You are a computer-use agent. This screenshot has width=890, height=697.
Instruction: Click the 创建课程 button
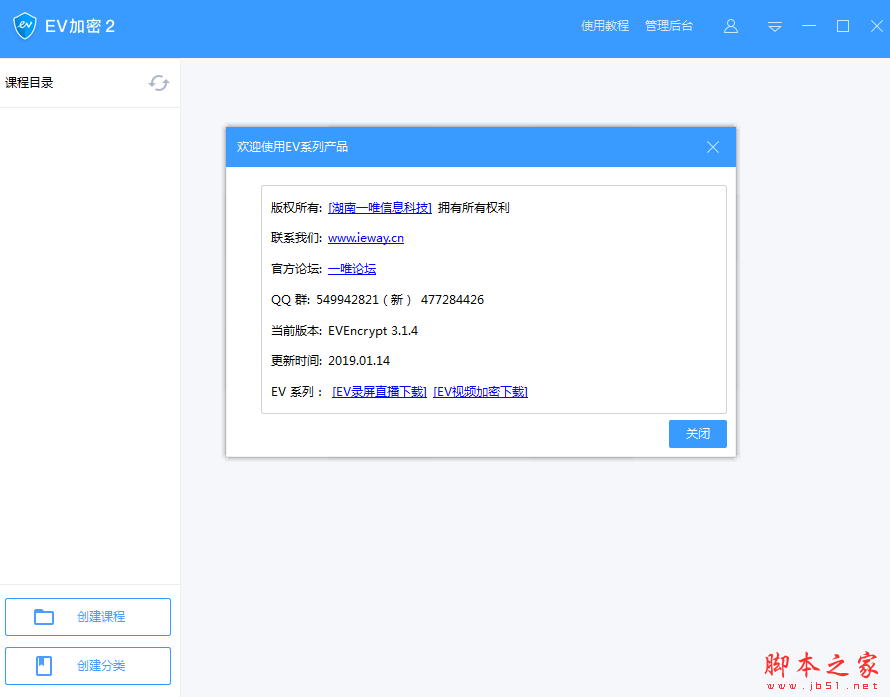coord(88,617)
